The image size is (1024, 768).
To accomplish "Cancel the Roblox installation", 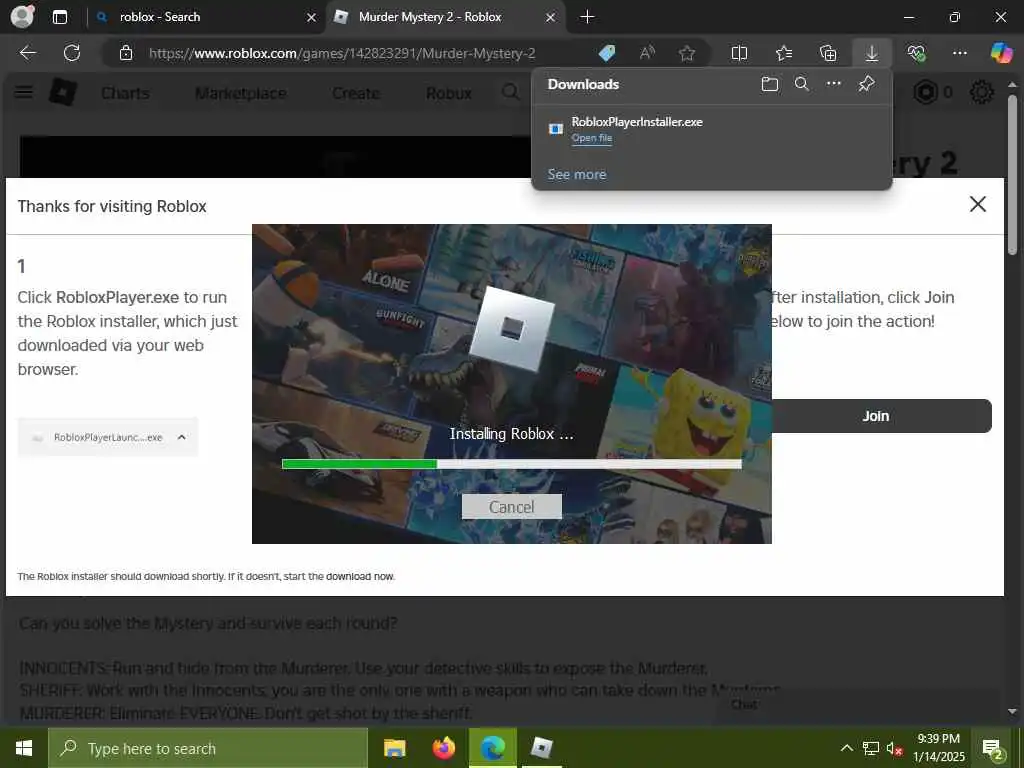I will pos(511,507).
